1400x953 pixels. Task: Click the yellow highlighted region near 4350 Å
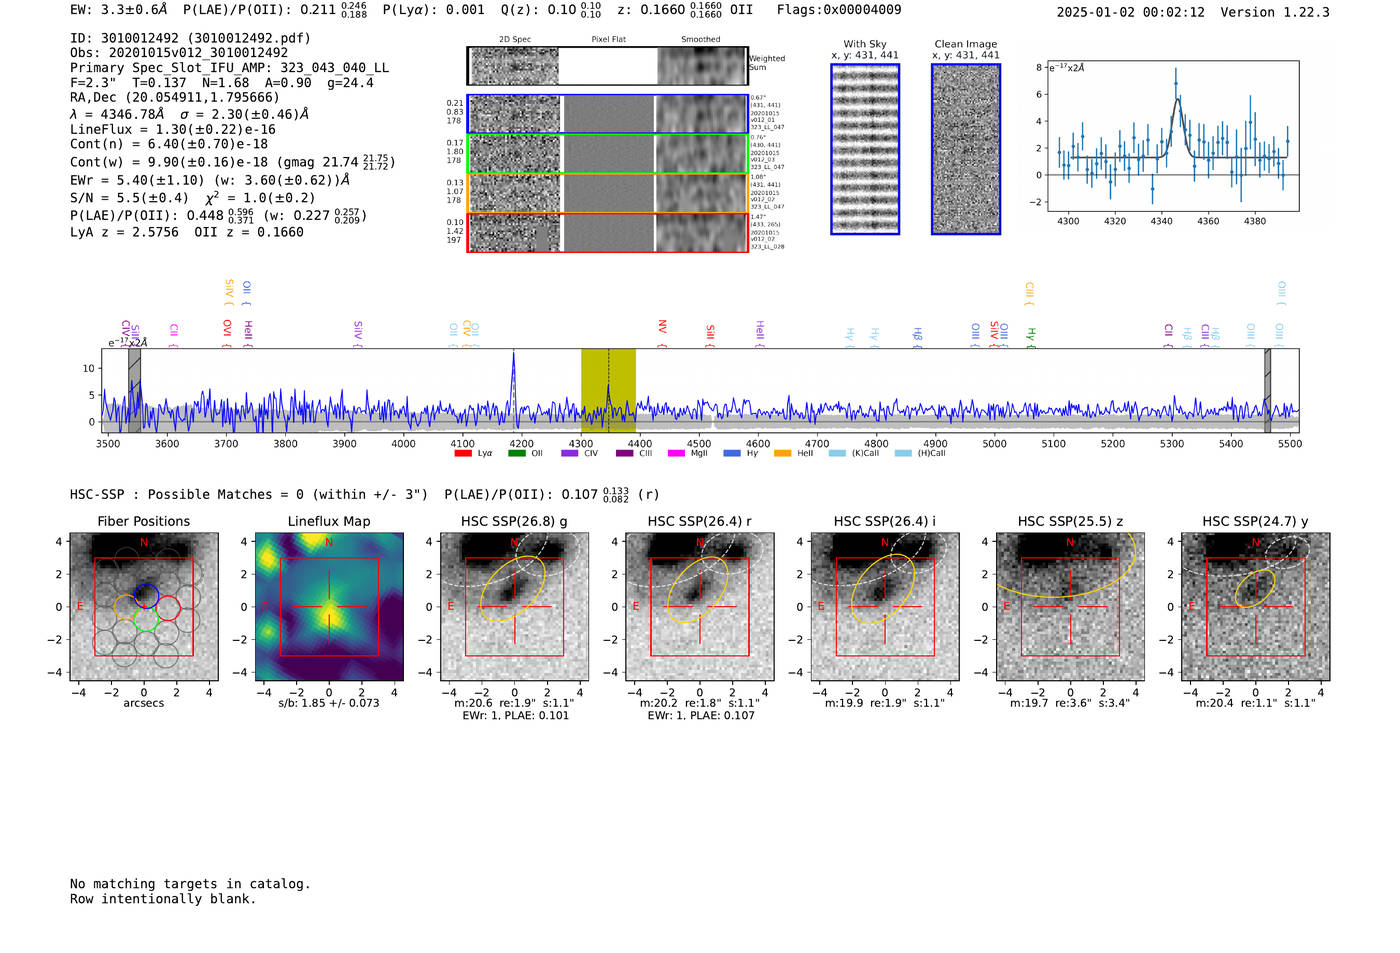[x=608, y=390]
